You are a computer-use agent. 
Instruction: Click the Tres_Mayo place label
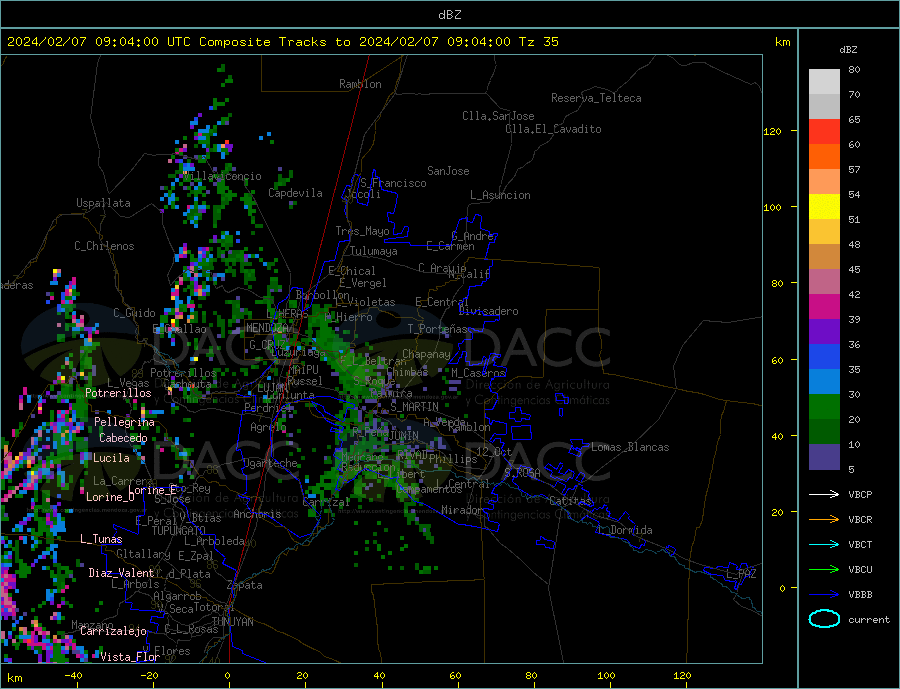pos(362,231)
